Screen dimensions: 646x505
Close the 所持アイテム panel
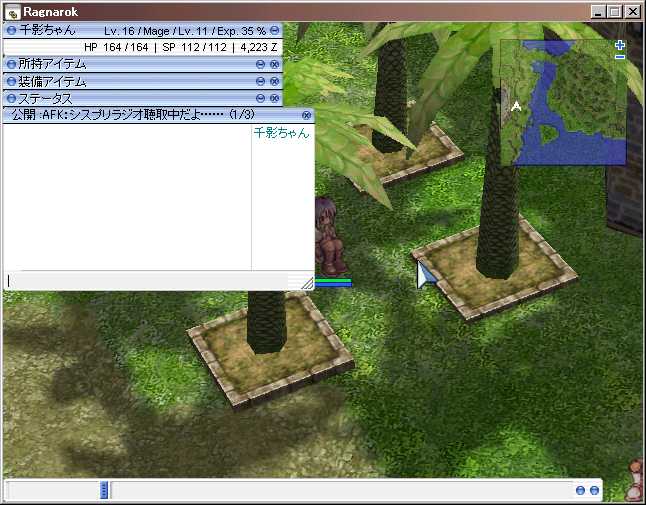[x=274, y=64]
